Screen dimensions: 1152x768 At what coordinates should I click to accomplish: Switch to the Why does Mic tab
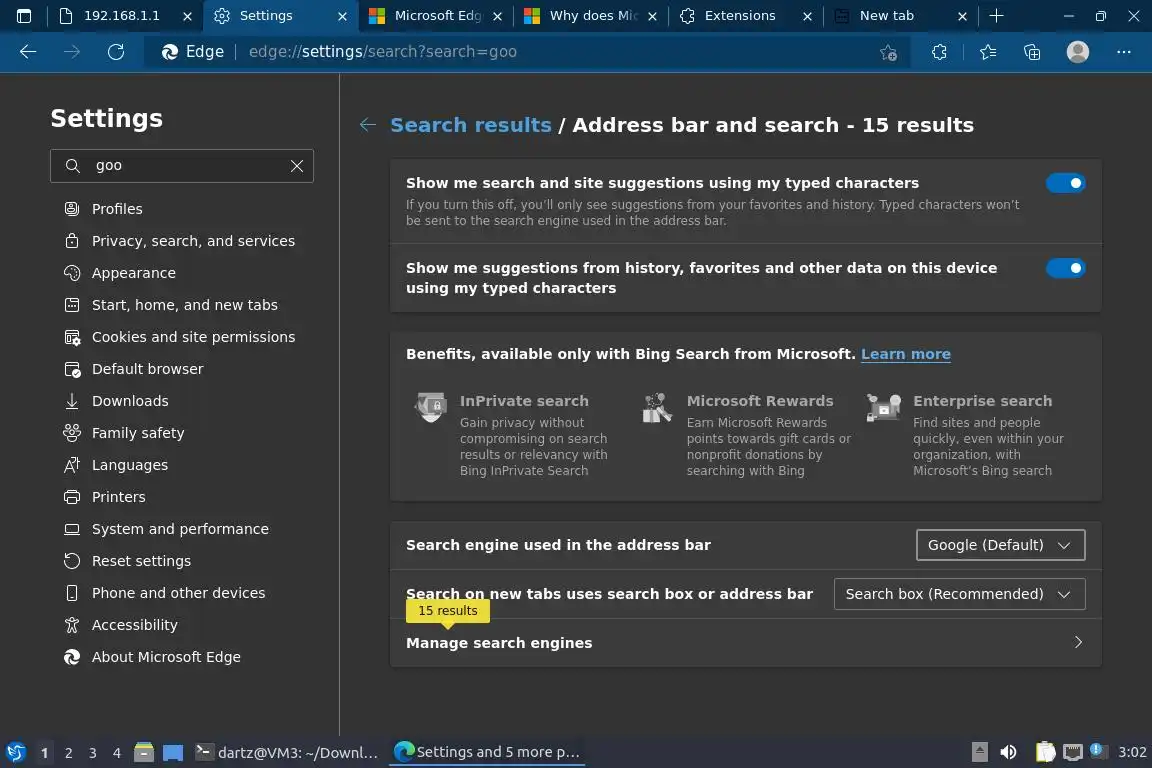593,15
